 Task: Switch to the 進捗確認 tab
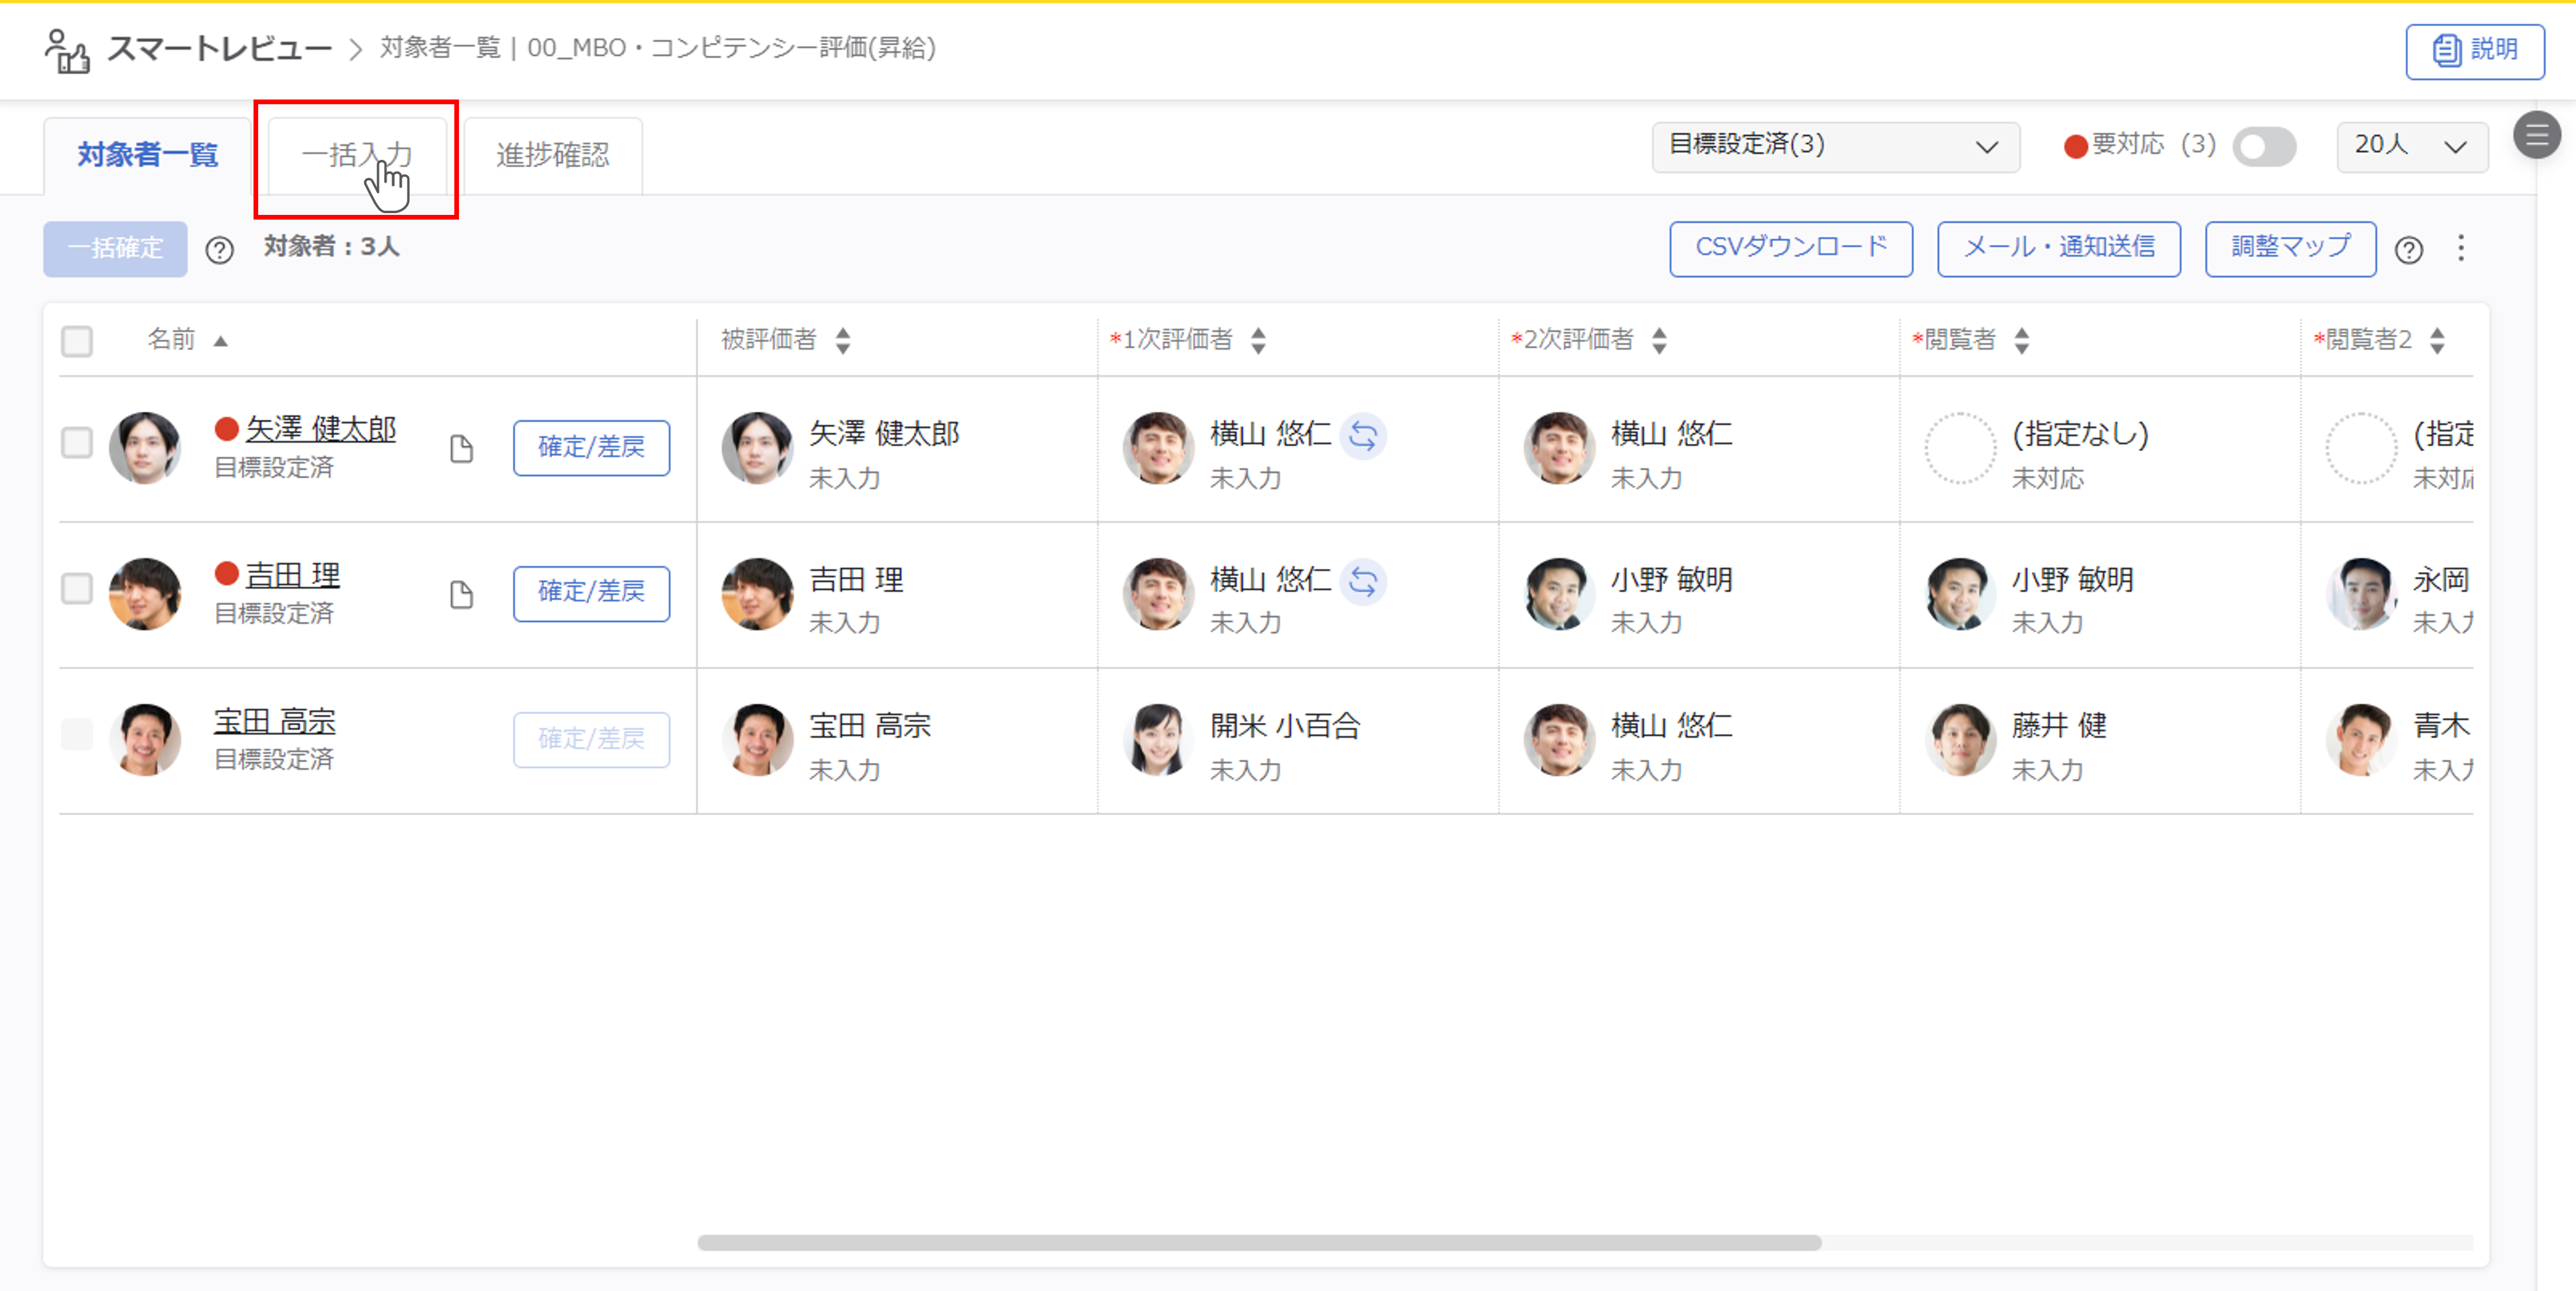(552, 155)
